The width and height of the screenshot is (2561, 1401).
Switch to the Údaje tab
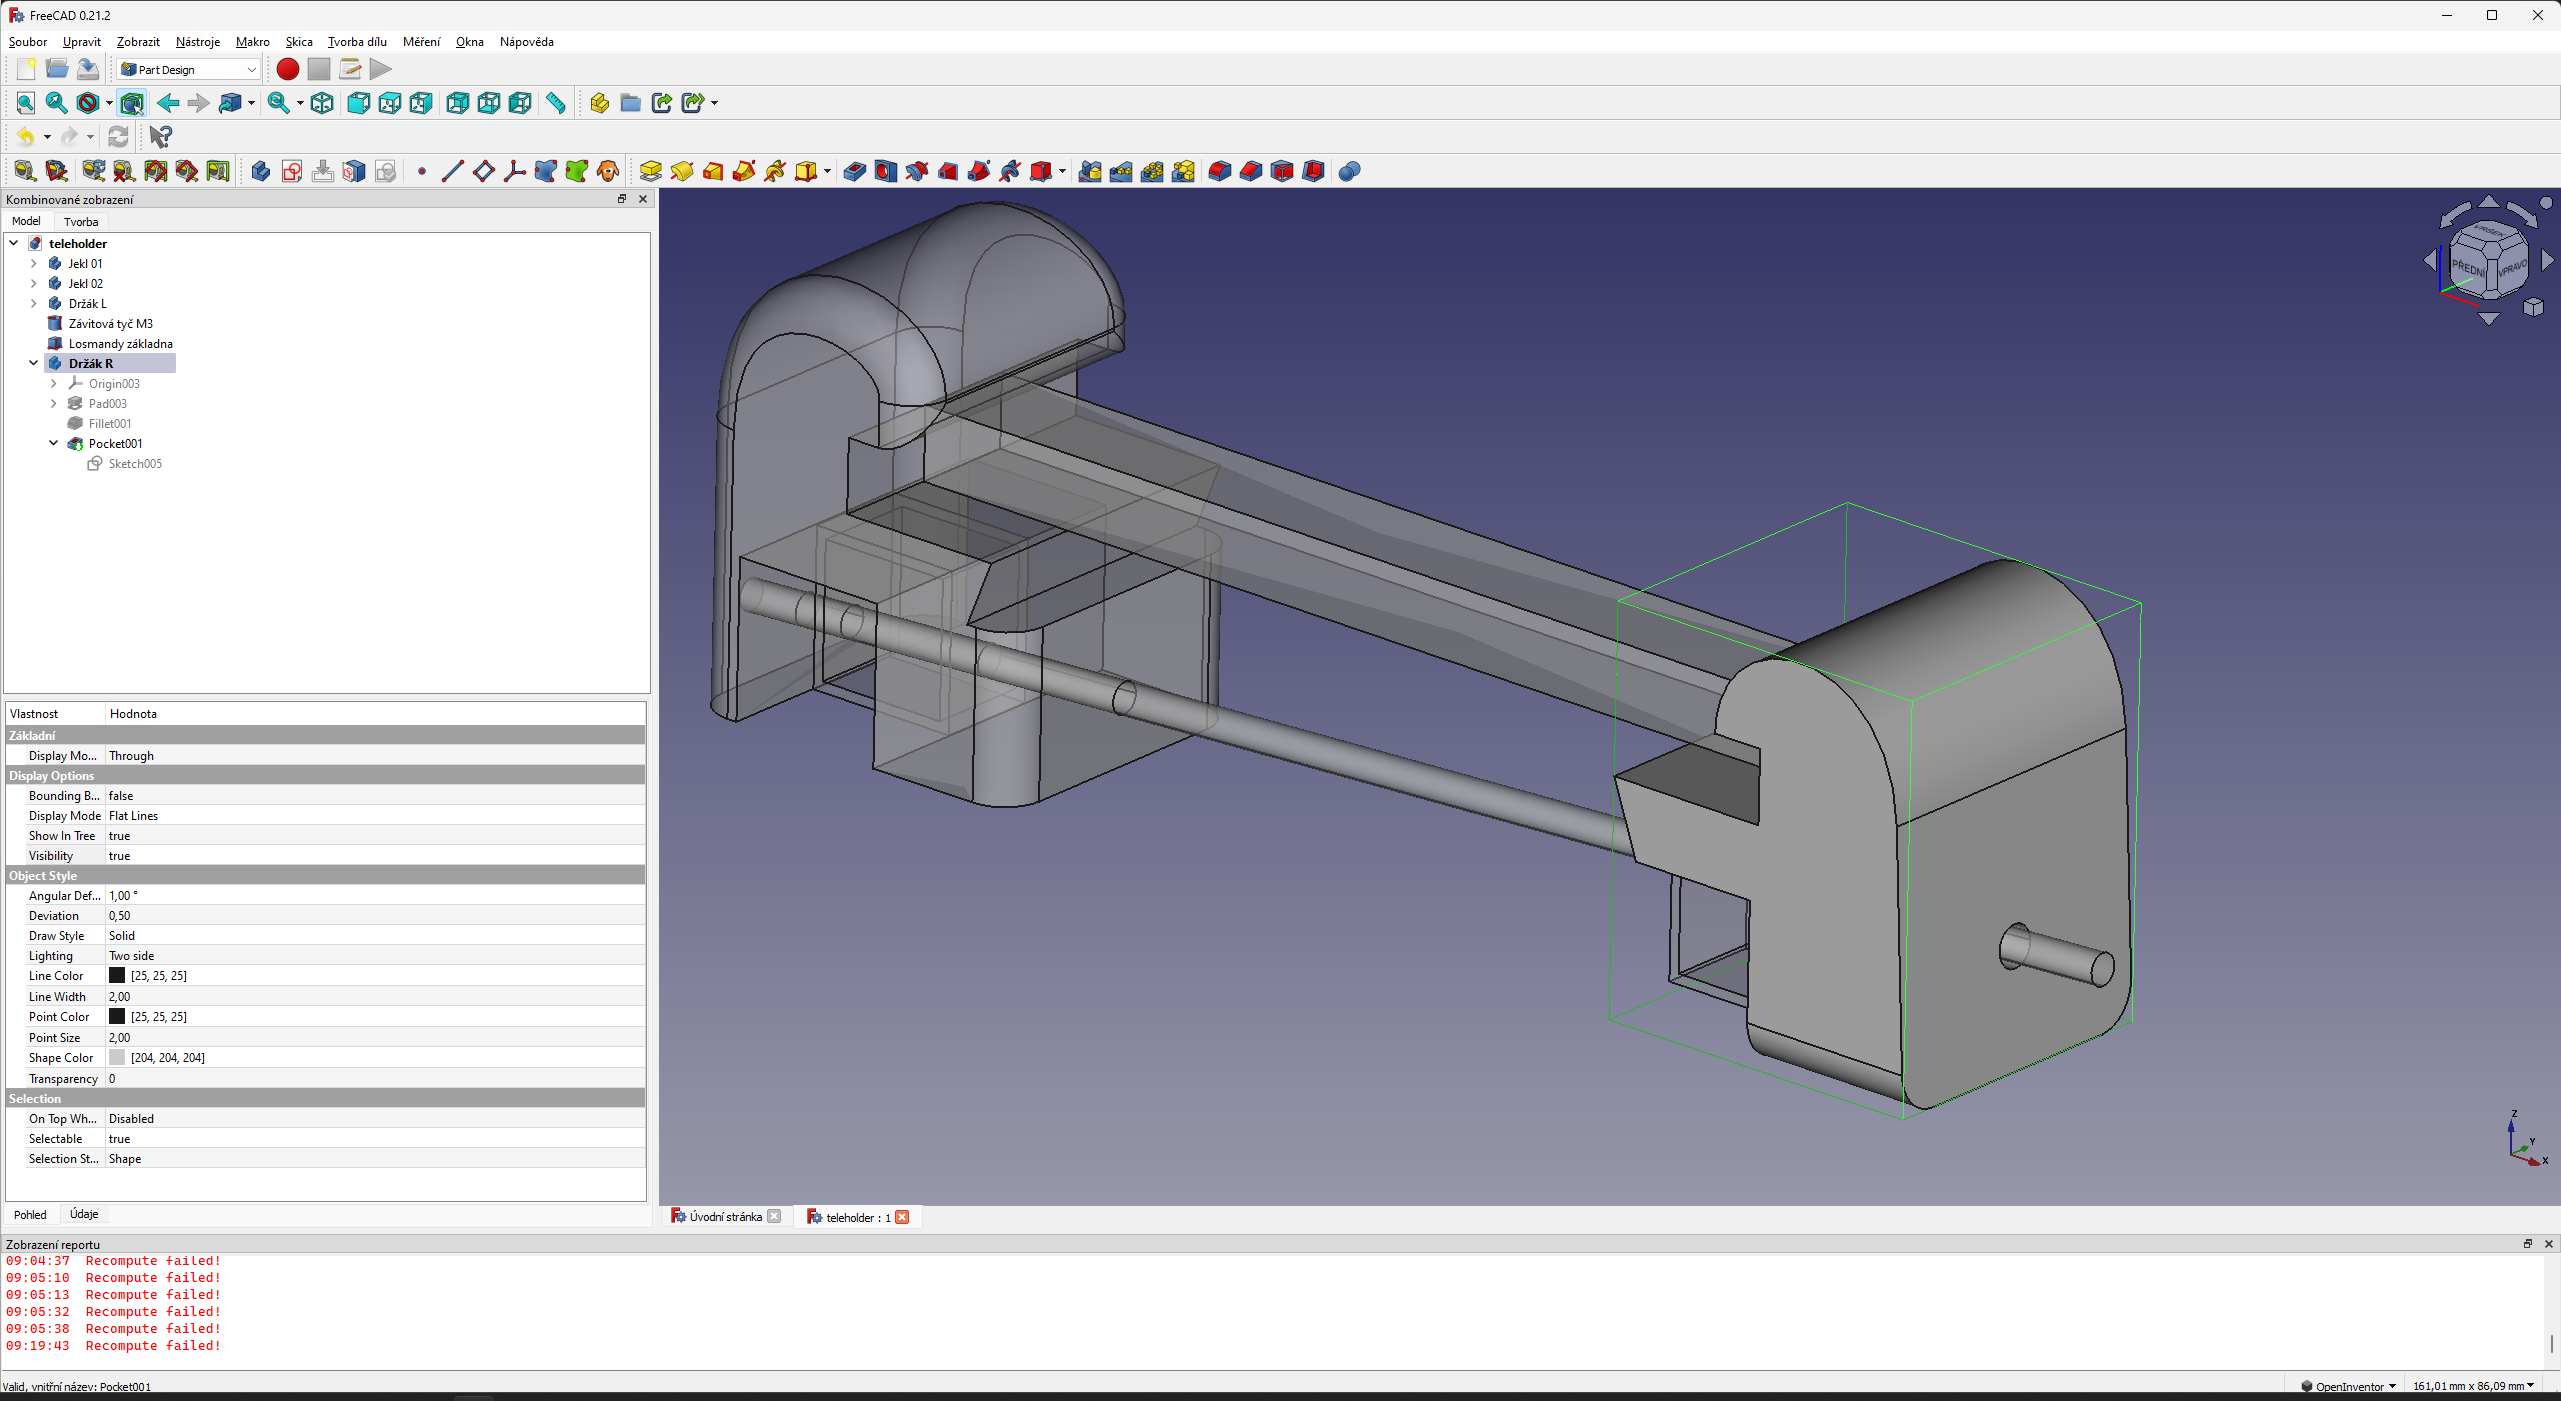pos(84,1214)
